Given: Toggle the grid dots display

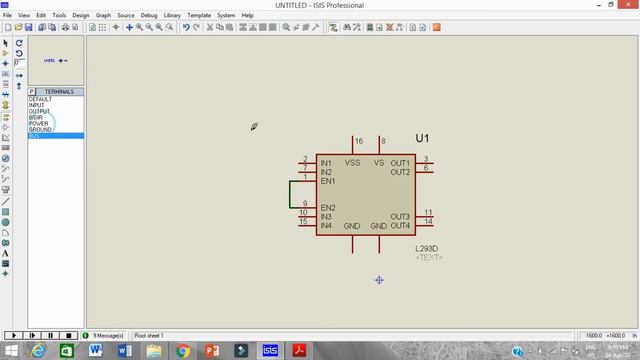Looking at the screenshot, I should [102, 27].
